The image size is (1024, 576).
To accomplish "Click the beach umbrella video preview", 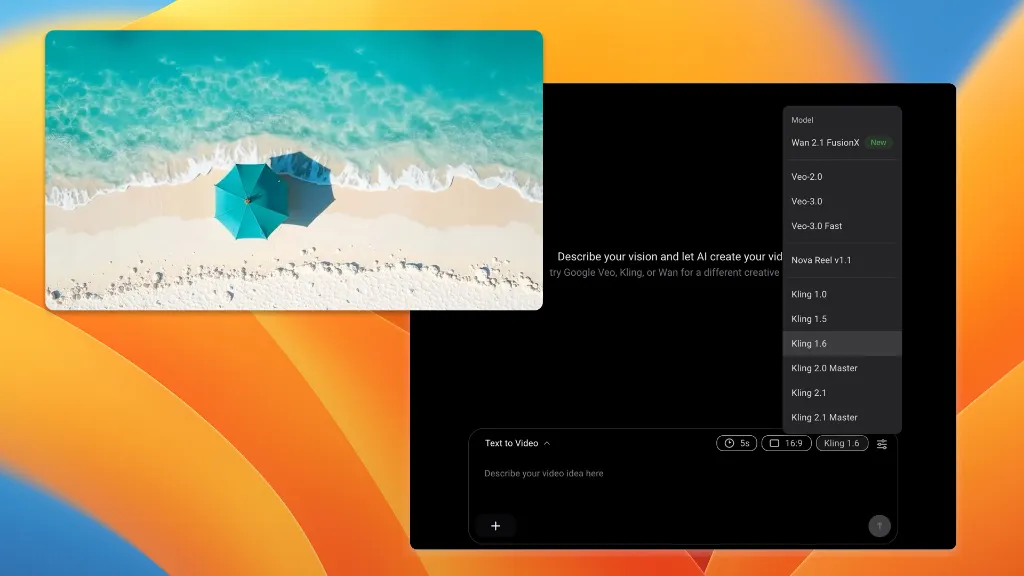I will [294, 170].
